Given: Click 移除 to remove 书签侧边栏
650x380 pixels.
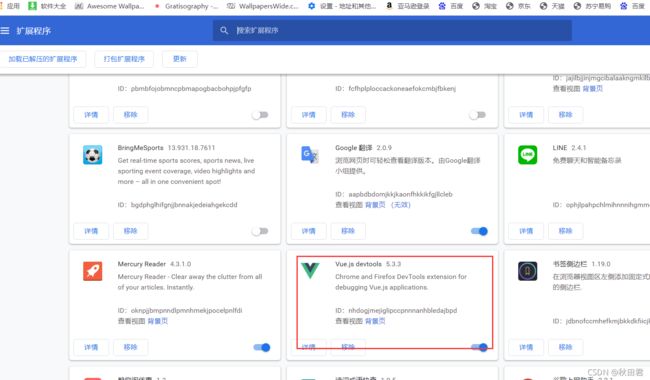Looking at the screenshot, I should pos(565,347).
